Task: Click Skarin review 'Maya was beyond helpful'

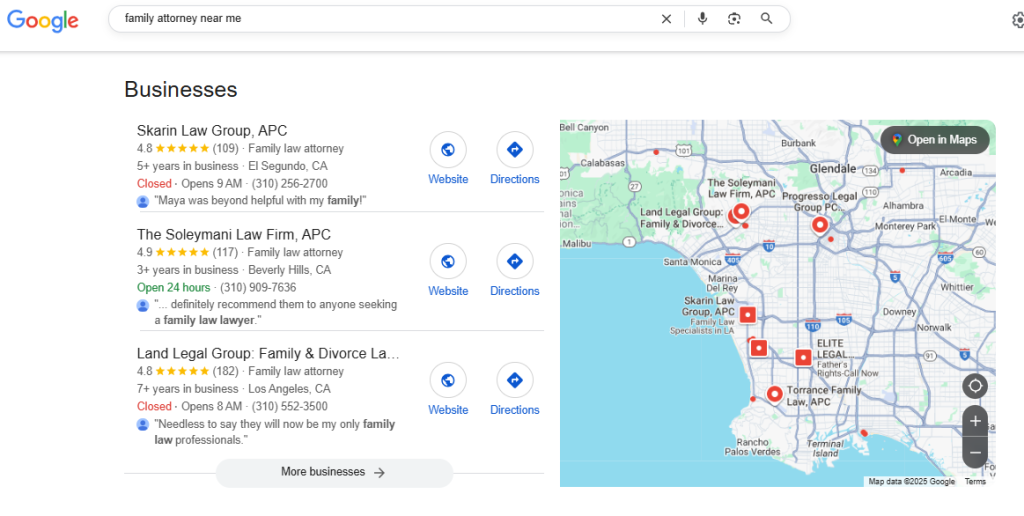Action: click(x=260, y=201)
